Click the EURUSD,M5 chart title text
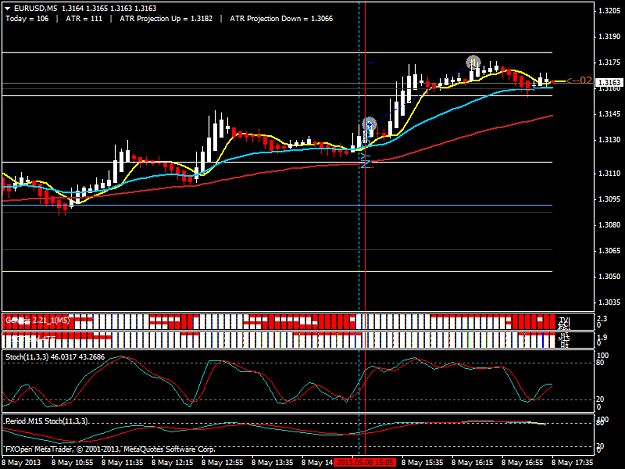This screenshot has width=625, height=469. pyautogui.click(x=35, y=8)
